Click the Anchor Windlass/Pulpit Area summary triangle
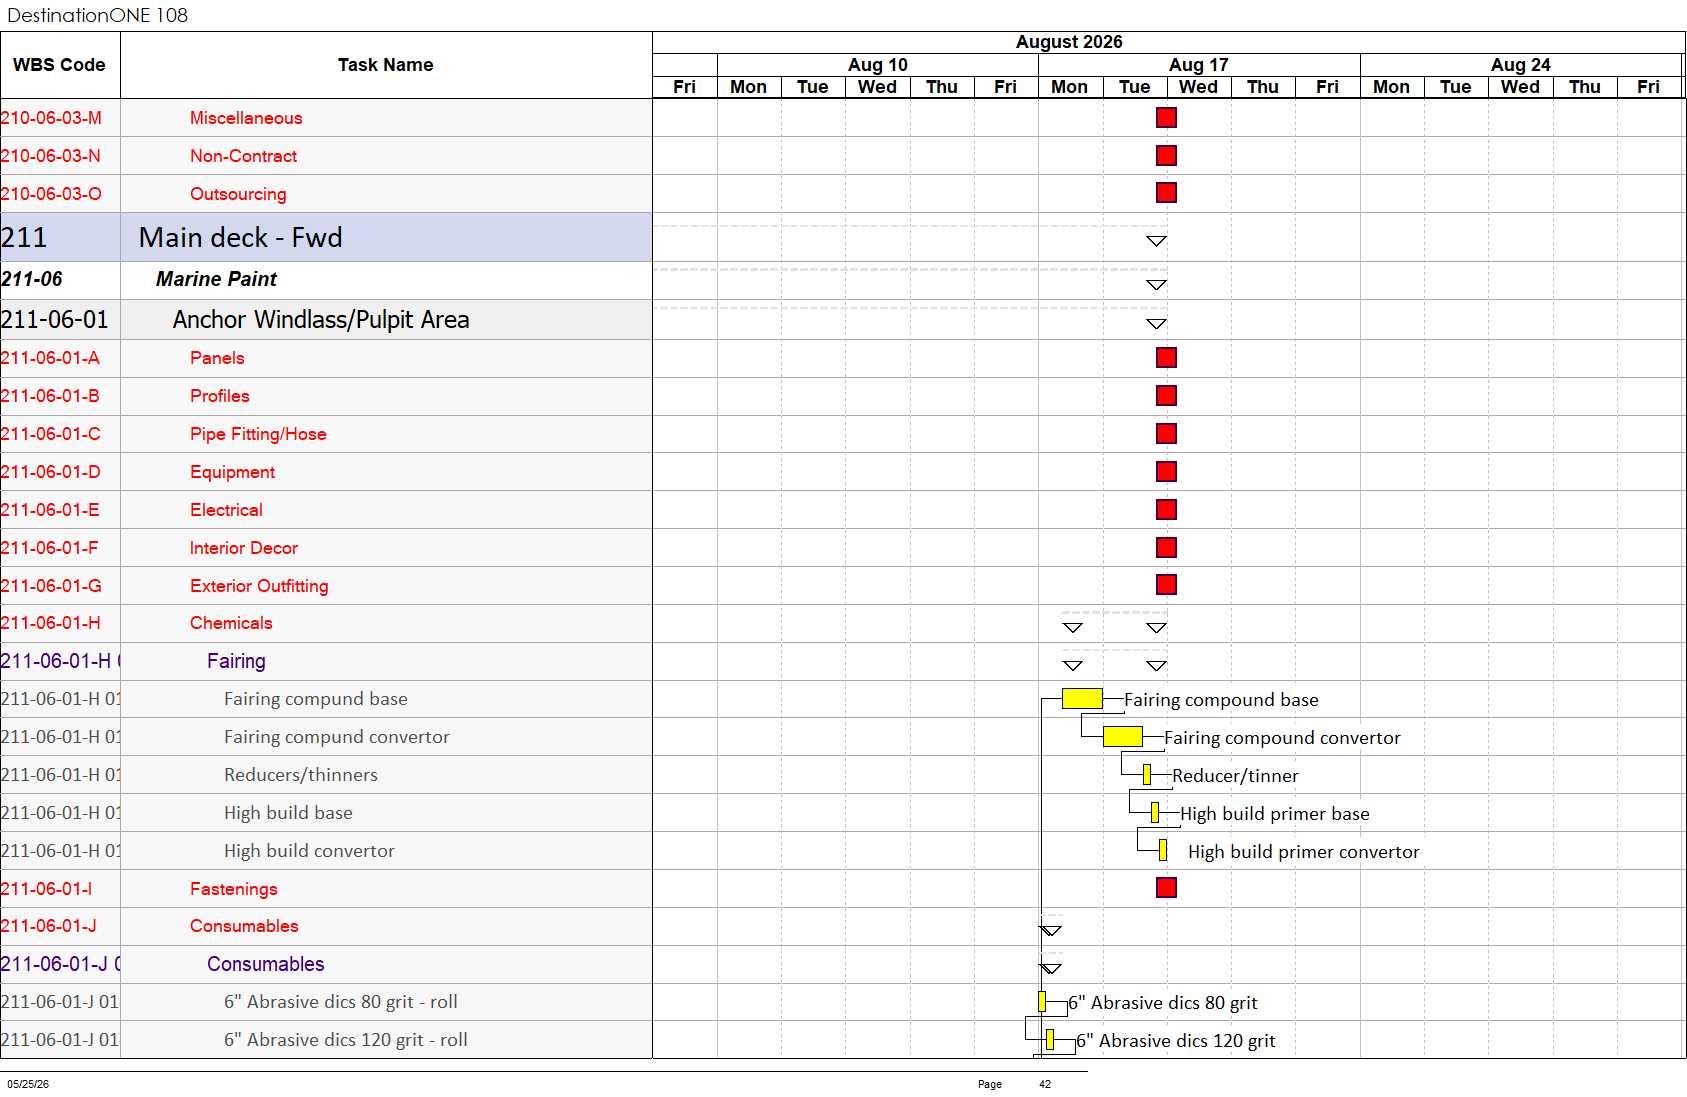Image resolution: width=1687 pixels, height=1097 pixels. pyautogui.click(x=1156, y=324)
